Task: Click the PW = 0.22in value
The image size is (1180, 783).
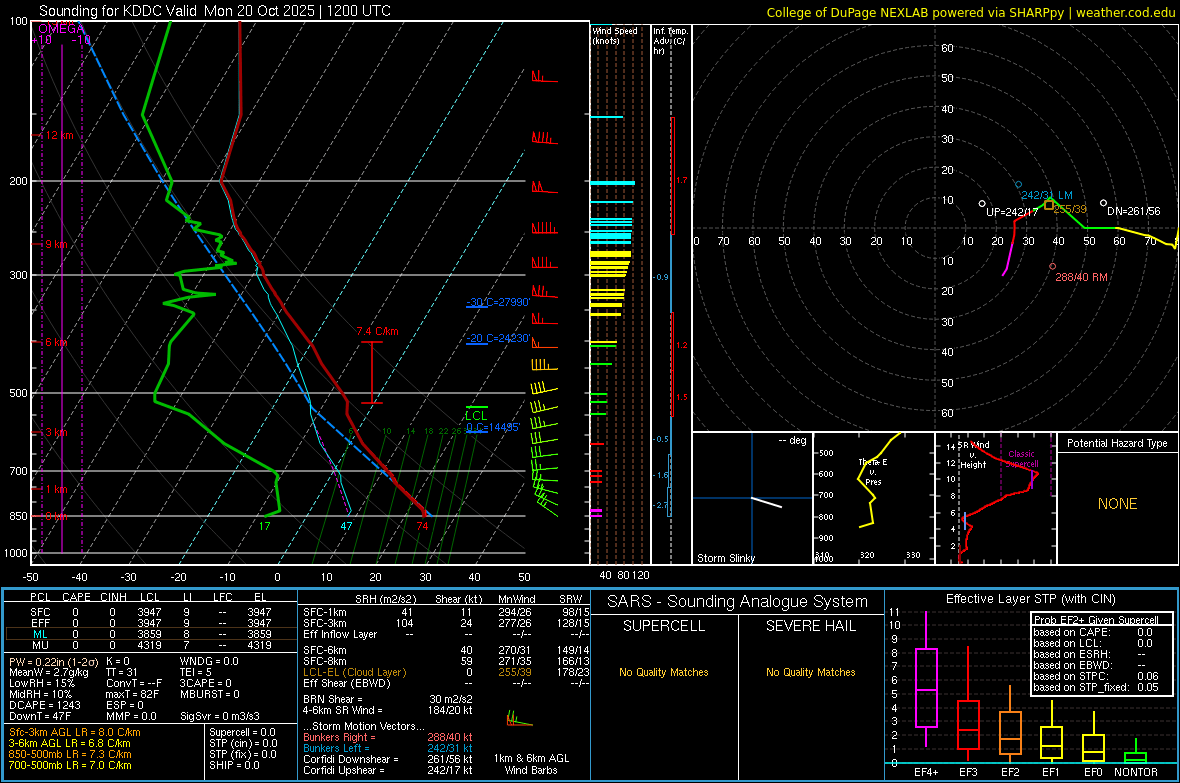Action: click(53, 661)
